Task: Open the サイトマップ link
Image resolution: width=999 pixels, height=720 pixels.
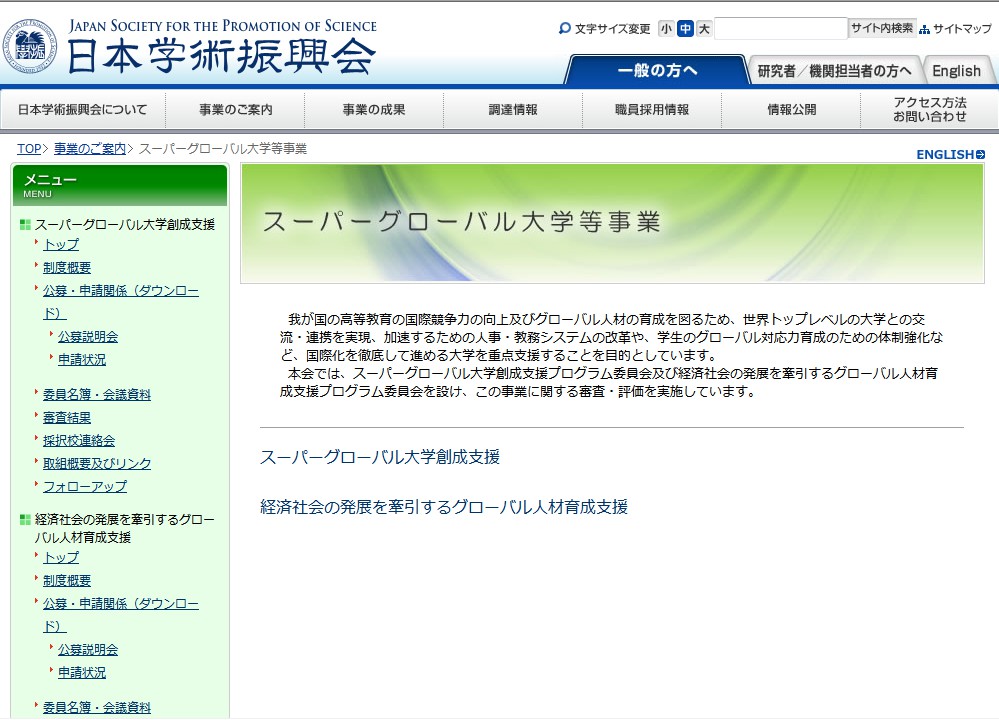Action: 962,29
